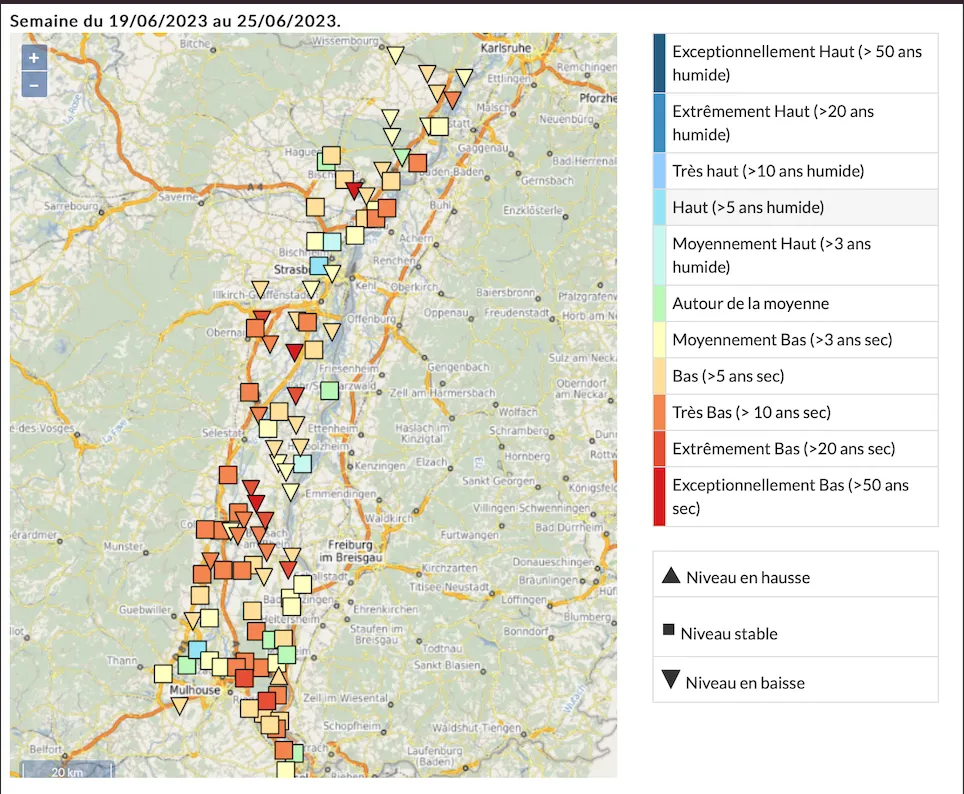Select the 'Autour de la moyenne' legend entry
The height and width of the screenshot is (794, 964).
pos(750,303)
